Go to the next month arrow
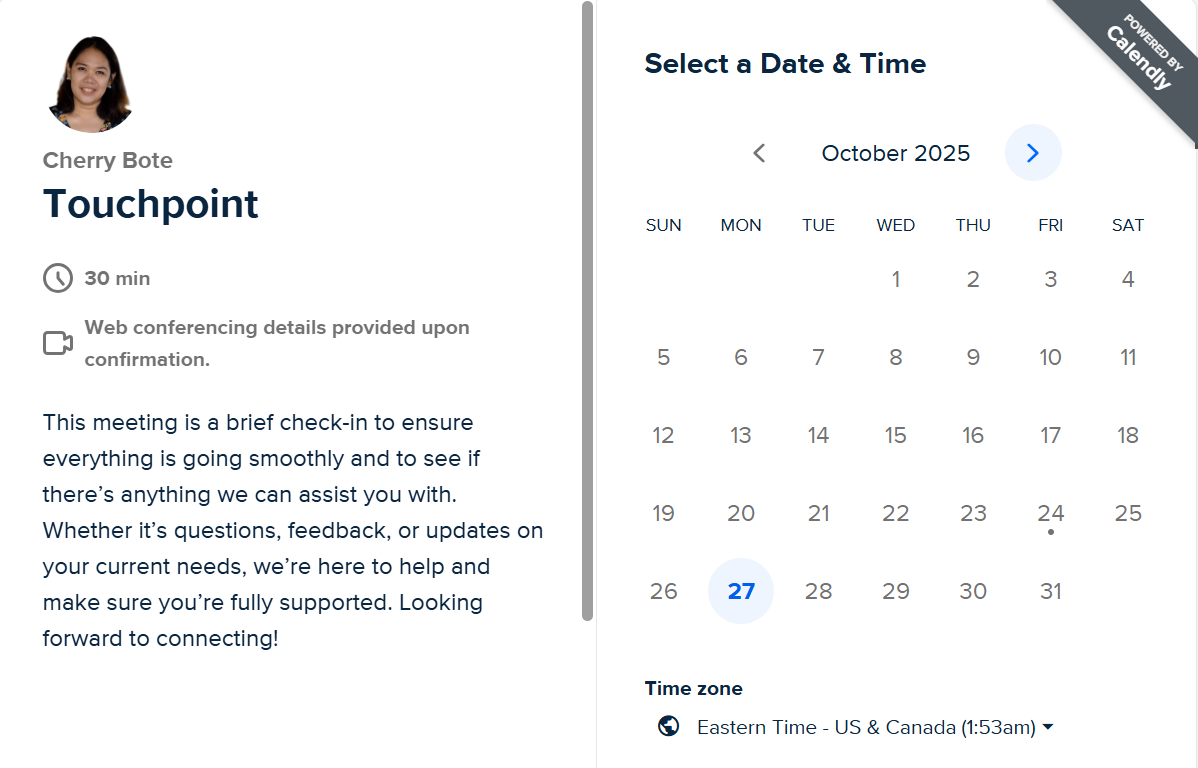This screenshot has width=1198, height=768. [x=1033, y=153]
